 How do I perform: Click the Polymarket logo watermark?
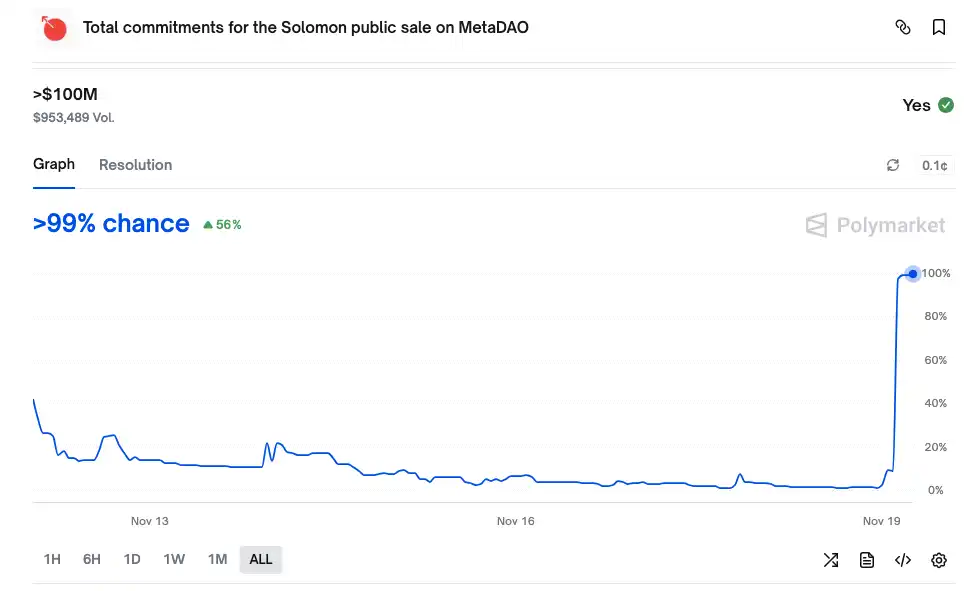pyautogui.click(x=876, y=224)
